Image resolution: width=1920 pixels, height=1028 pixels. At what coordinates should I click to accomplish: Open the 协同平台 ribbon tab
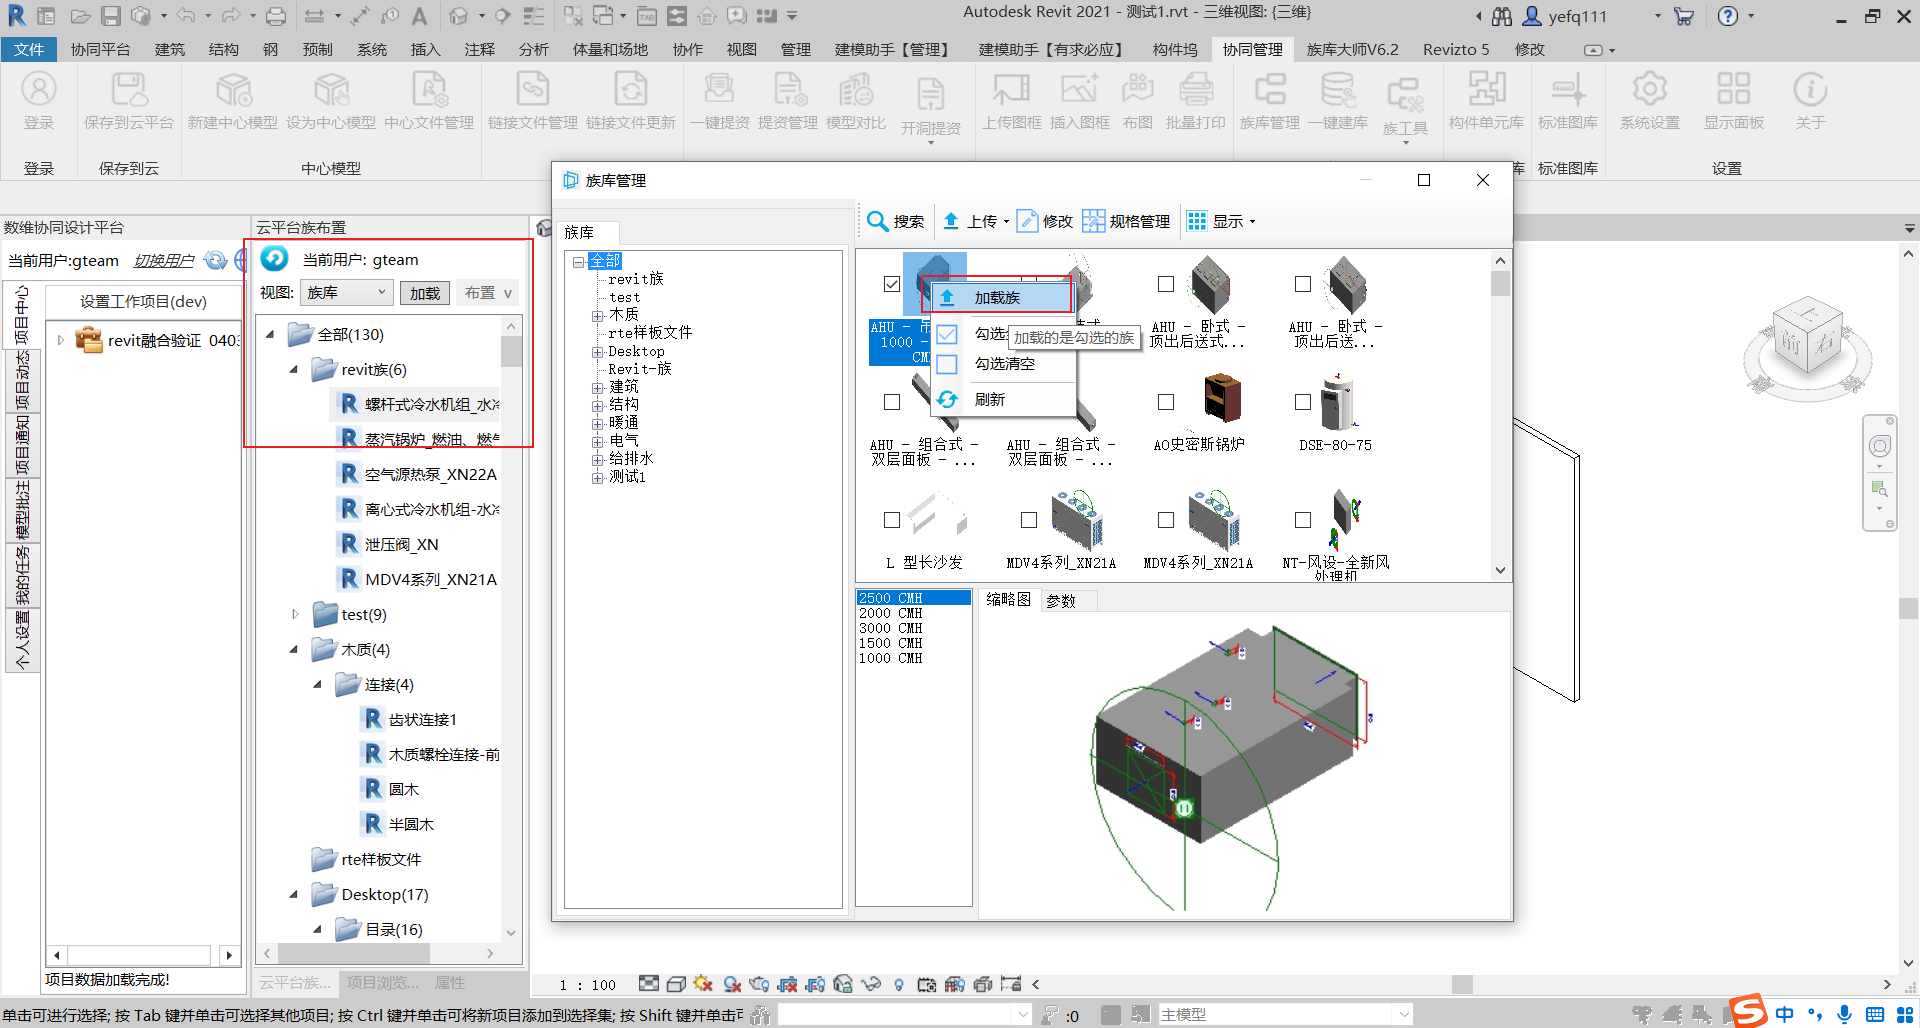pyautogui.click(x=100, y=49)
